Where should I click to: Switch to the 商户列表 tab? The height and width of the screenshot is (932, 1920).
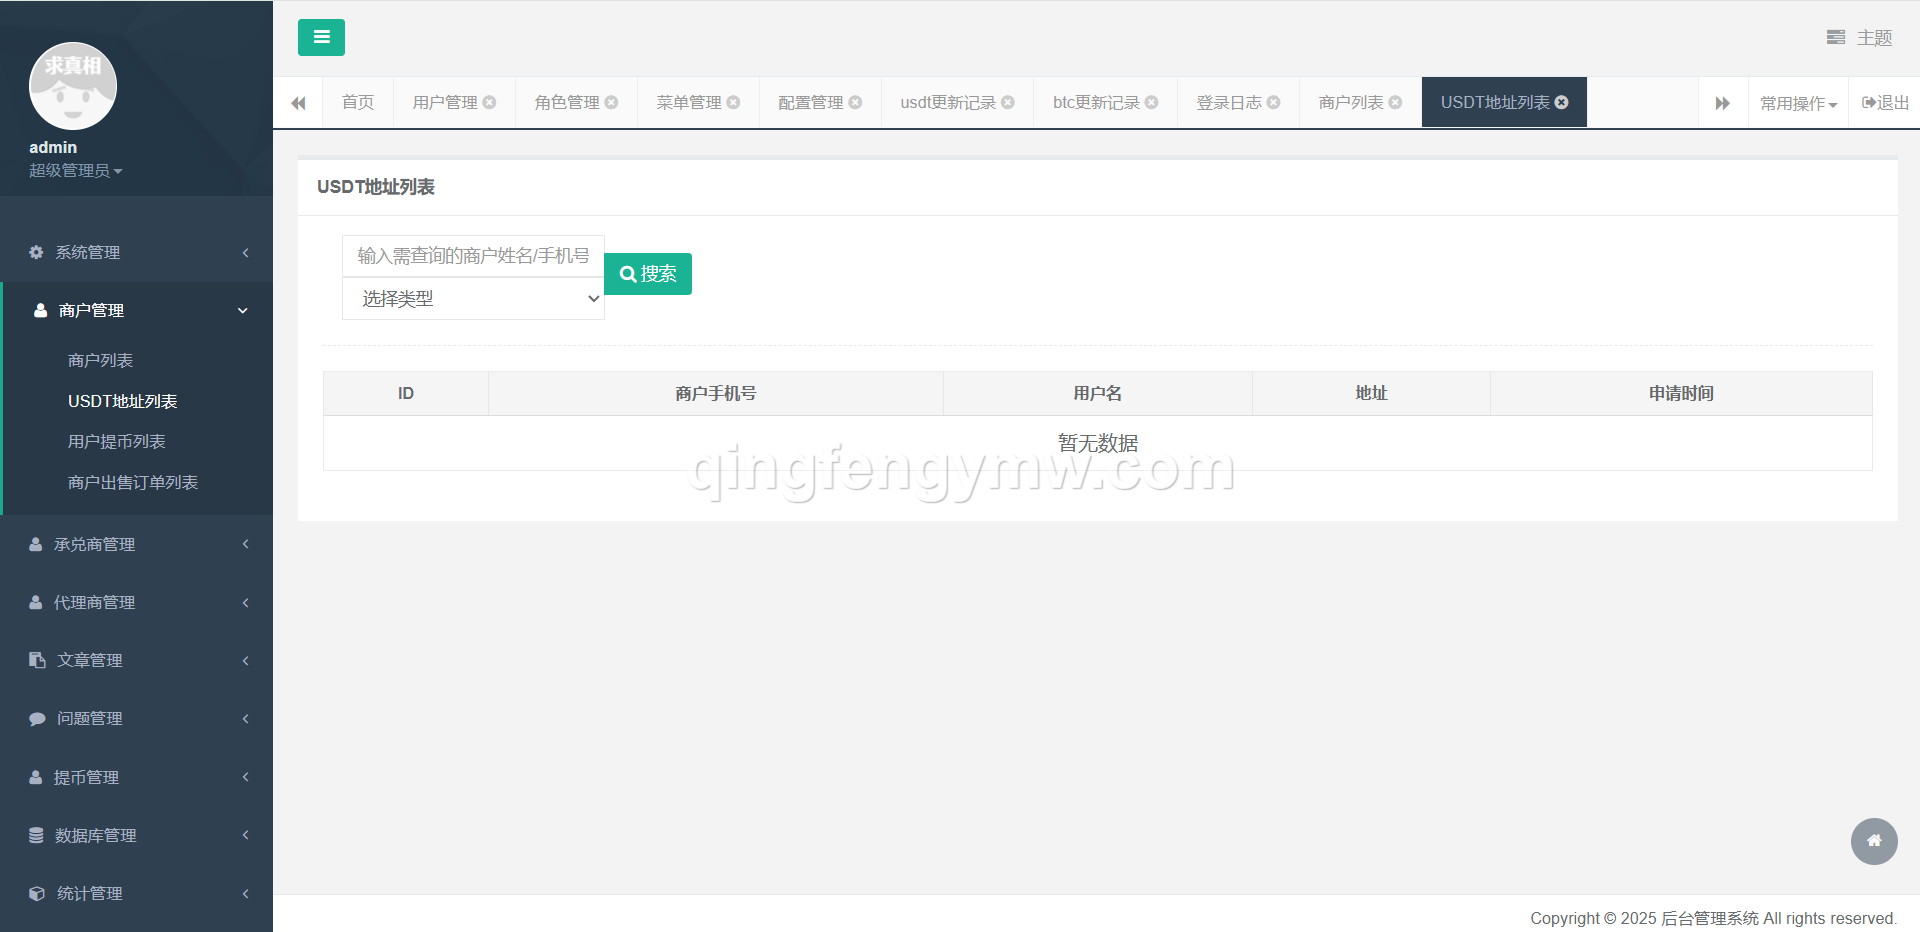[x=1351, y=102]
